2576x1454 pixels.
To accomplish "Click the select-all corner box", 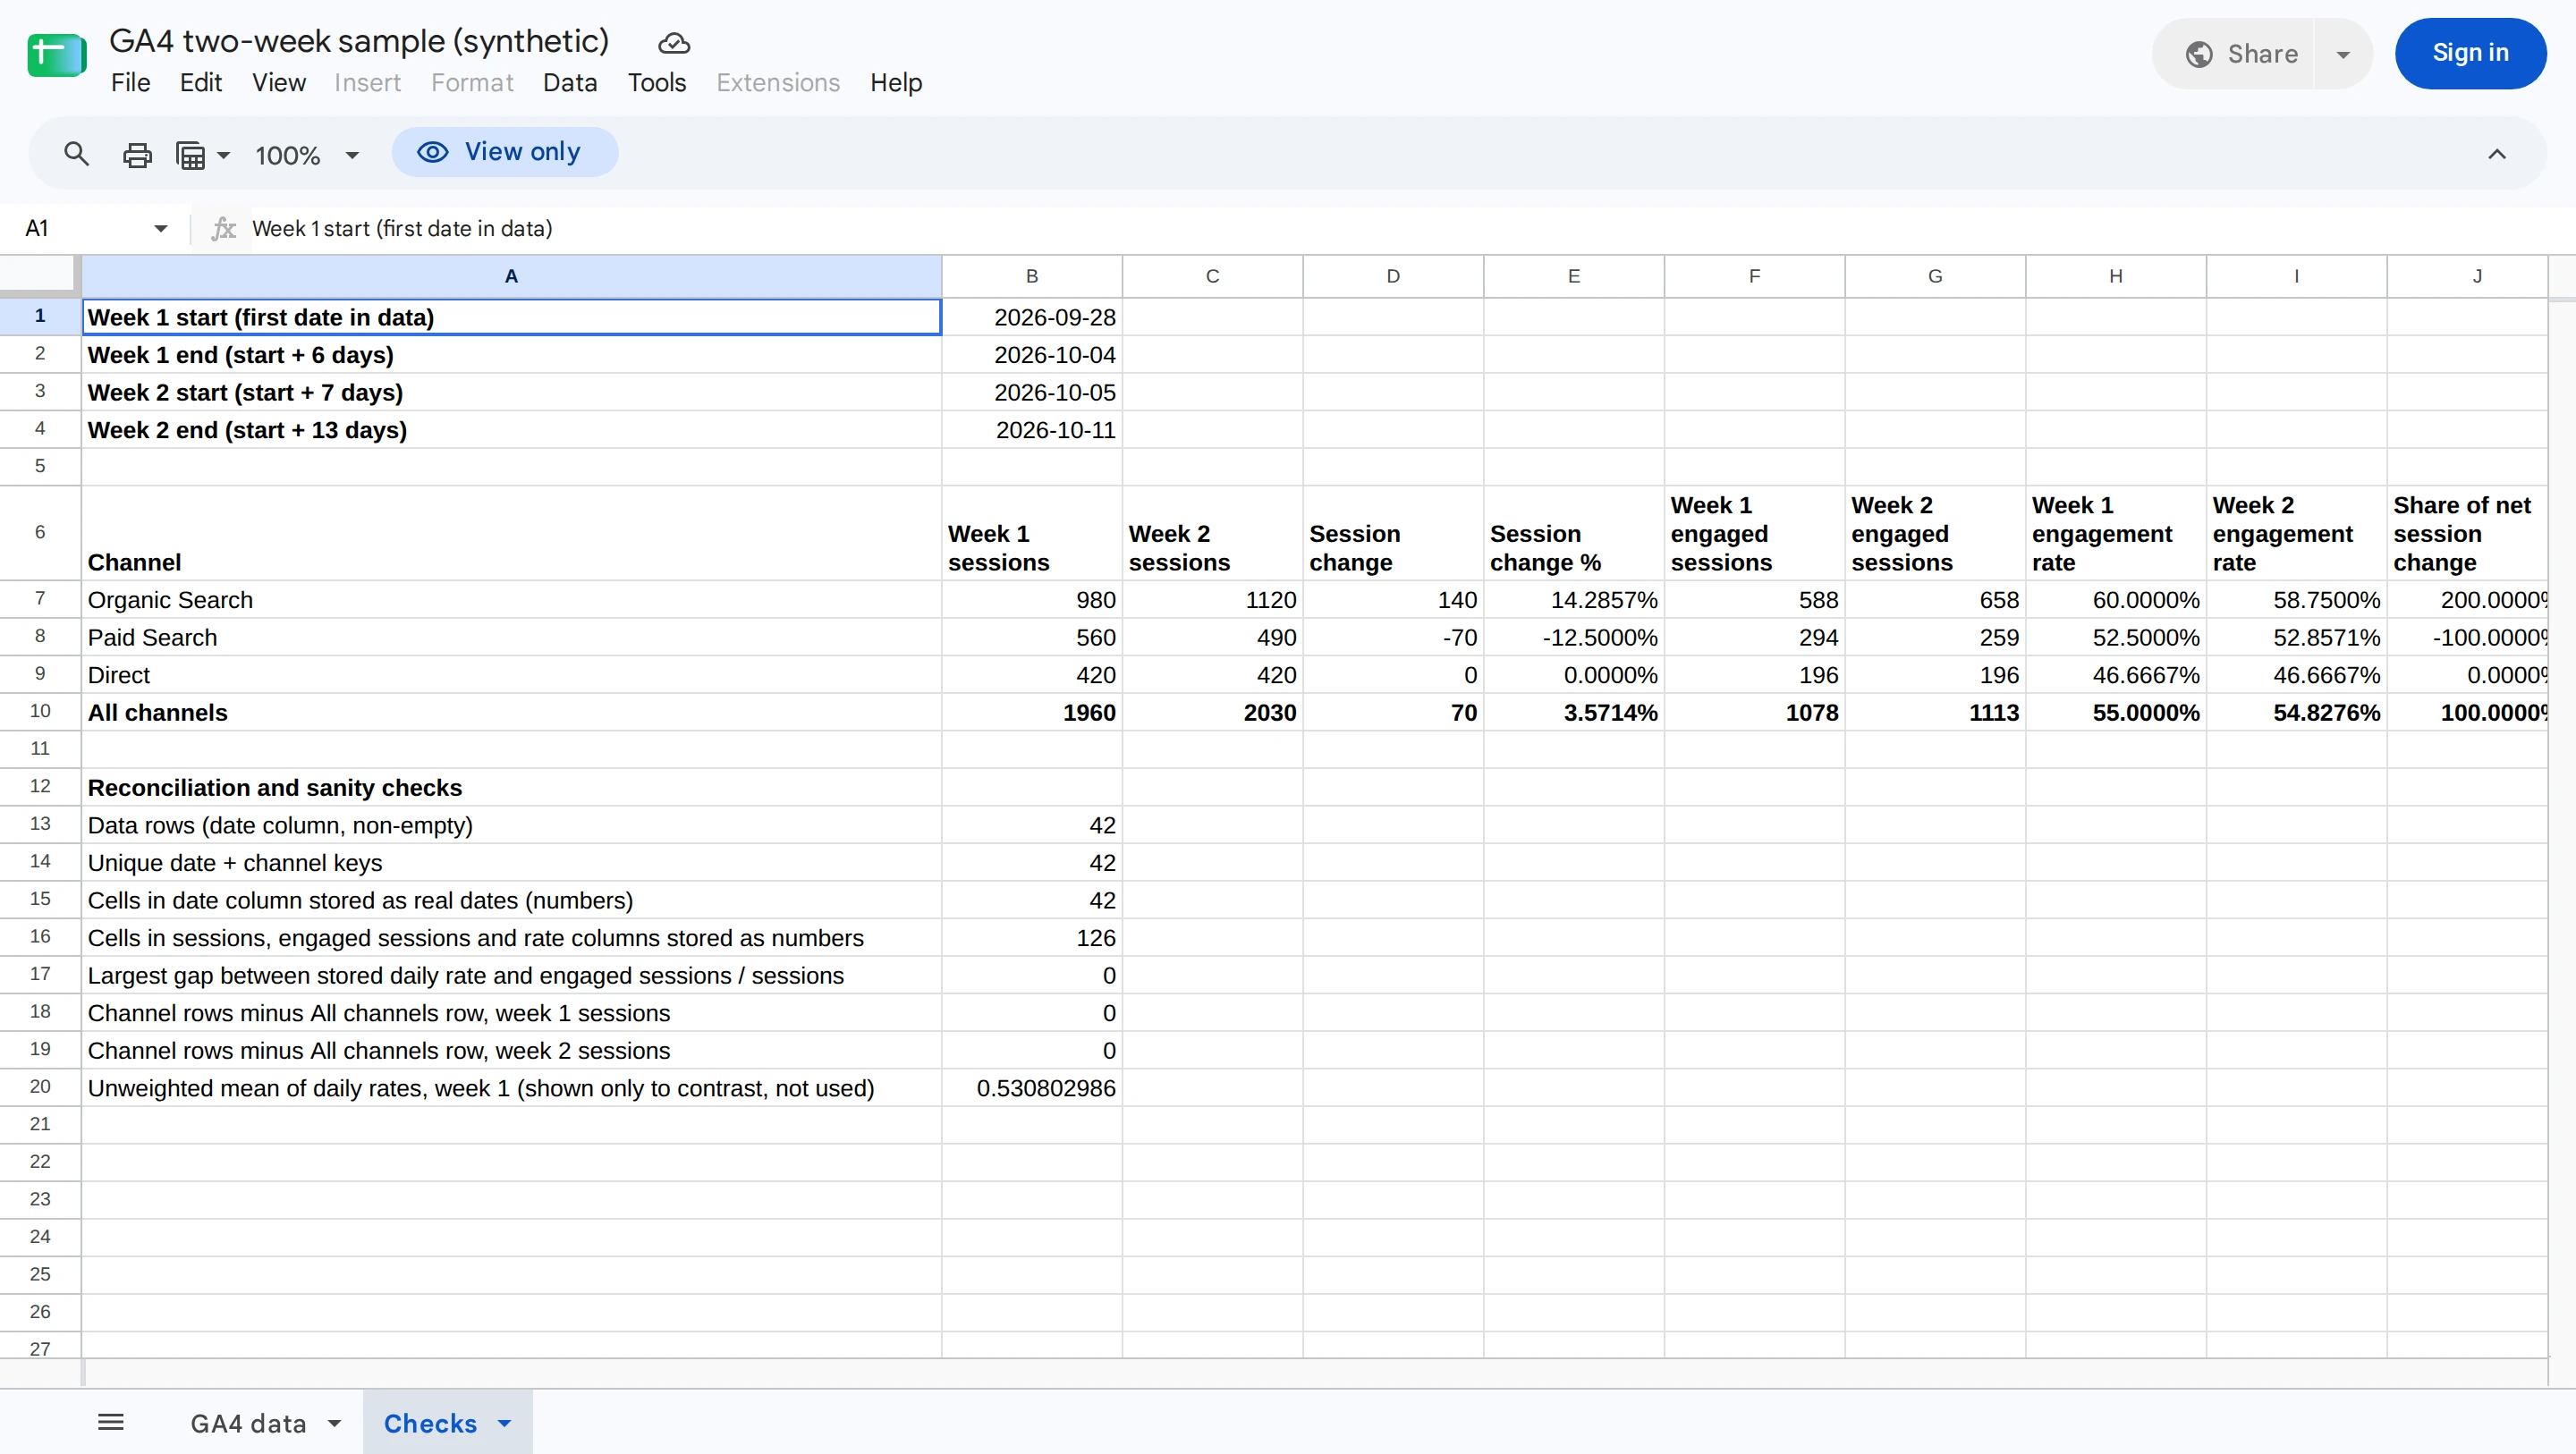I will click(x=39, y=276).
